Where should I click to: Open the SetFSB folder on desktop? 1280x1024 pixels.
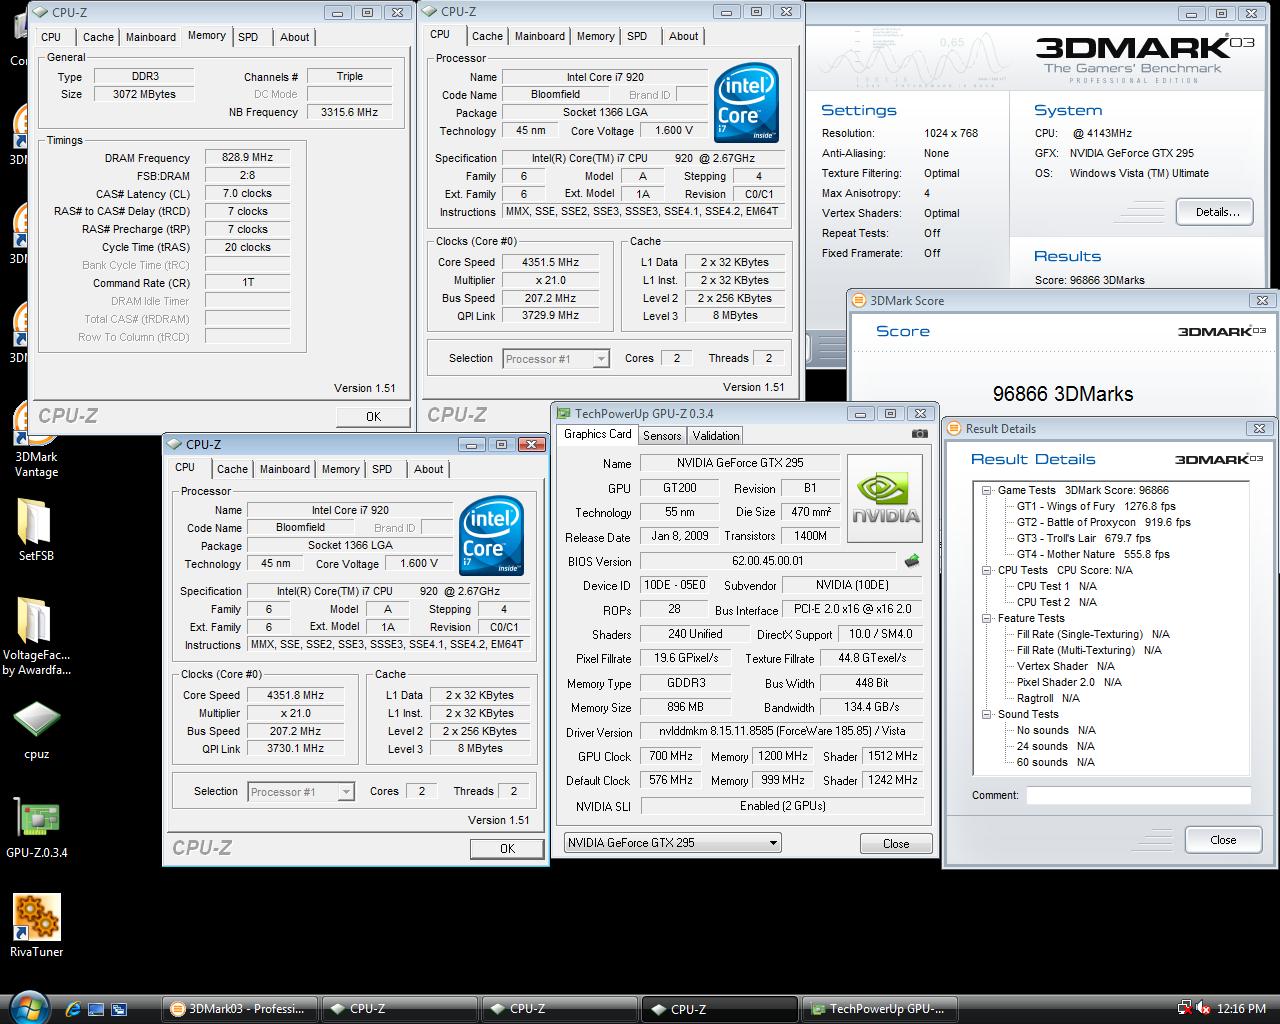36,527
